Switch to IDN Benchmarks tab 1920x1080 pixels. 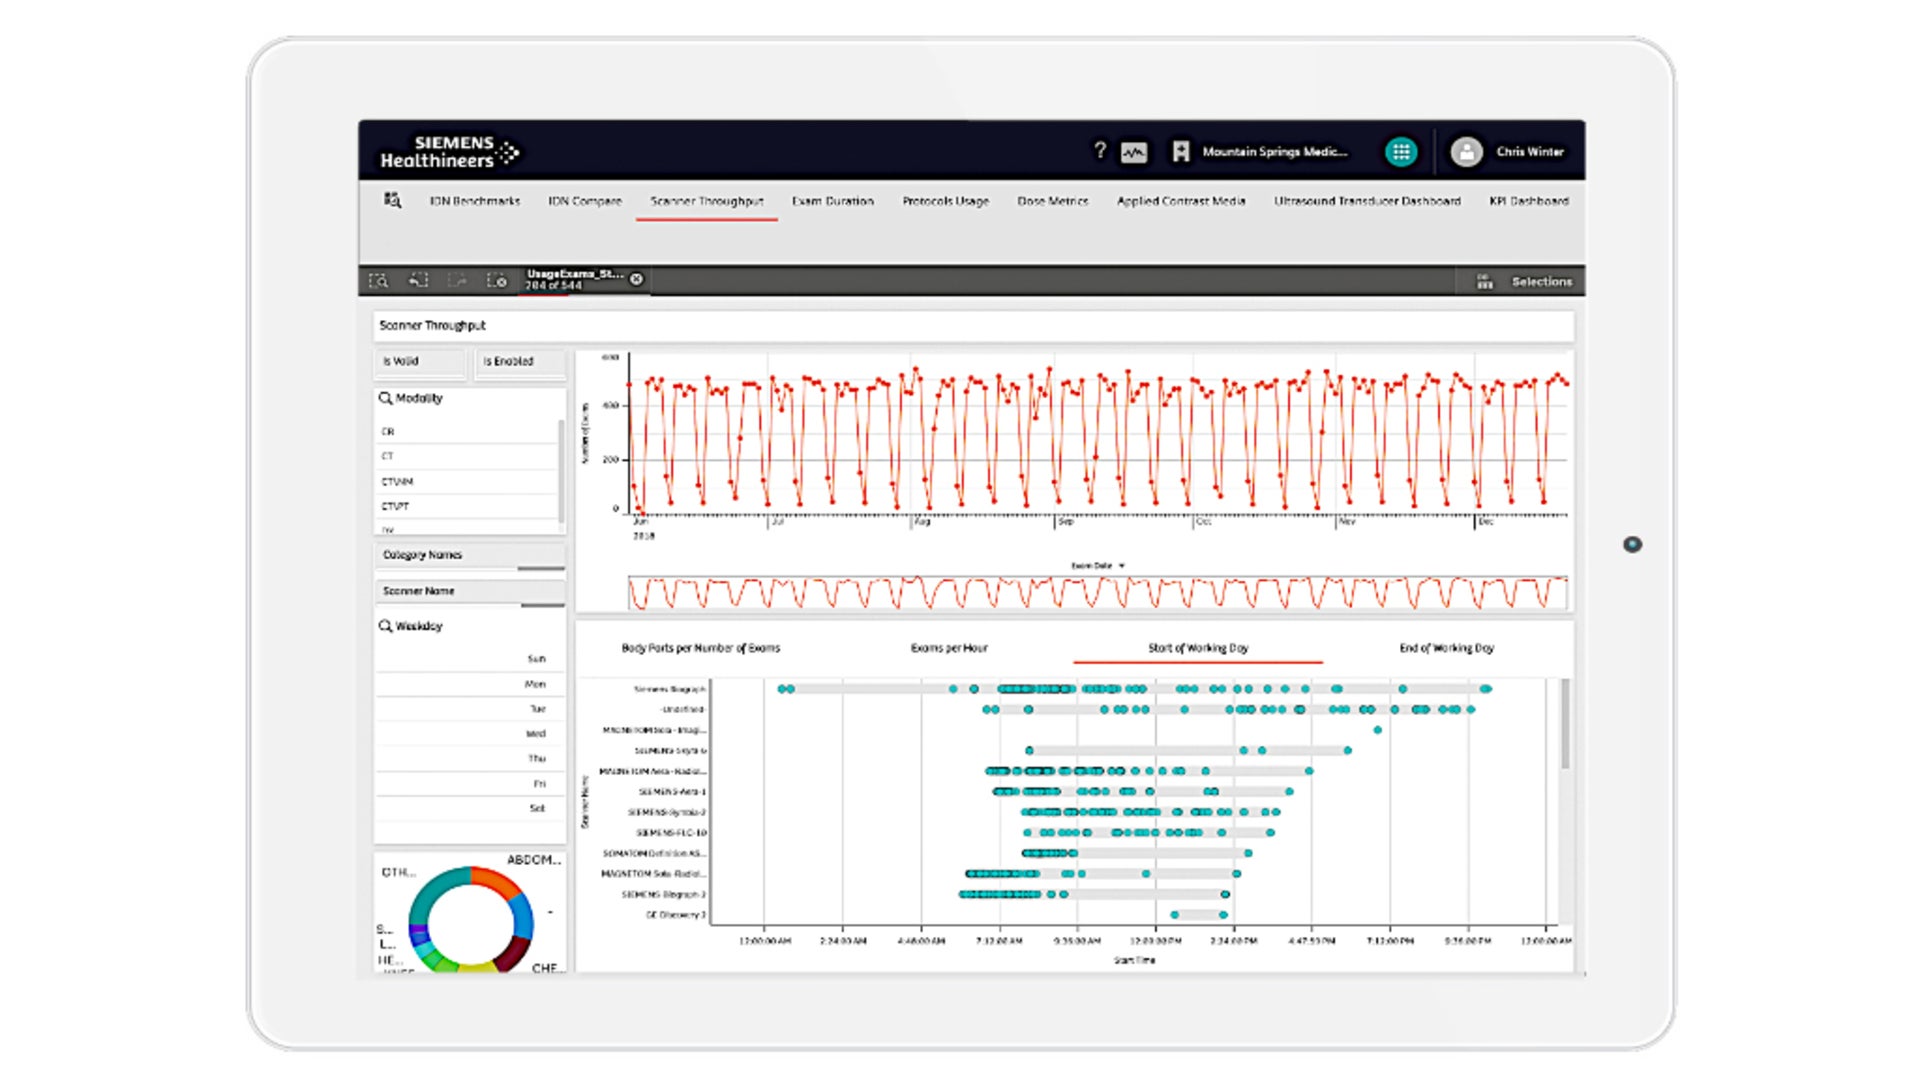pyautogui.click(x=475, y=201)
